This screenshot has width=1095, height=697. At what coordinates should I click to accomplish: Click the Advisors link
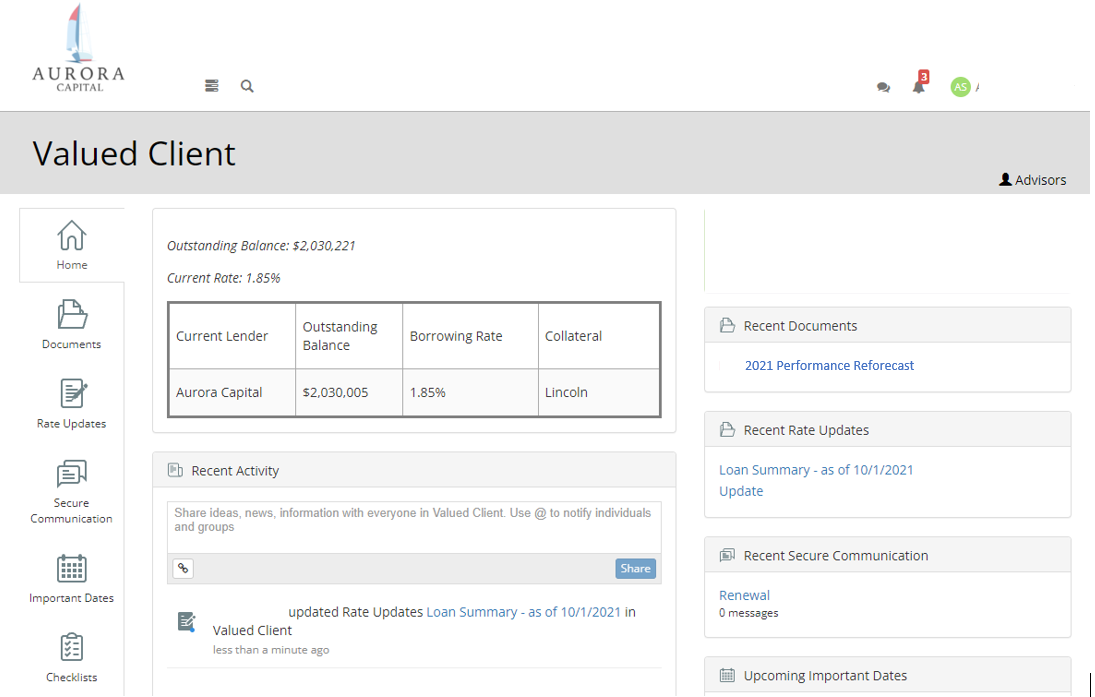(1033, 180)
